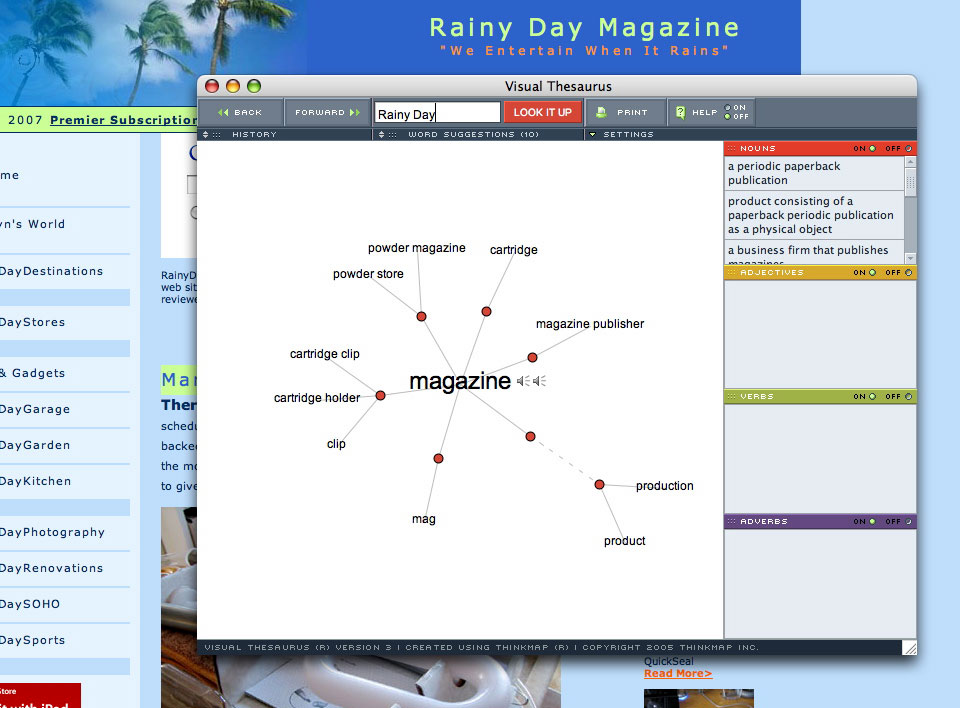This screenshot has width=960, height=708.
Task: Open DayPhotography in the web page sidebar
Action: tap(52, 532)
